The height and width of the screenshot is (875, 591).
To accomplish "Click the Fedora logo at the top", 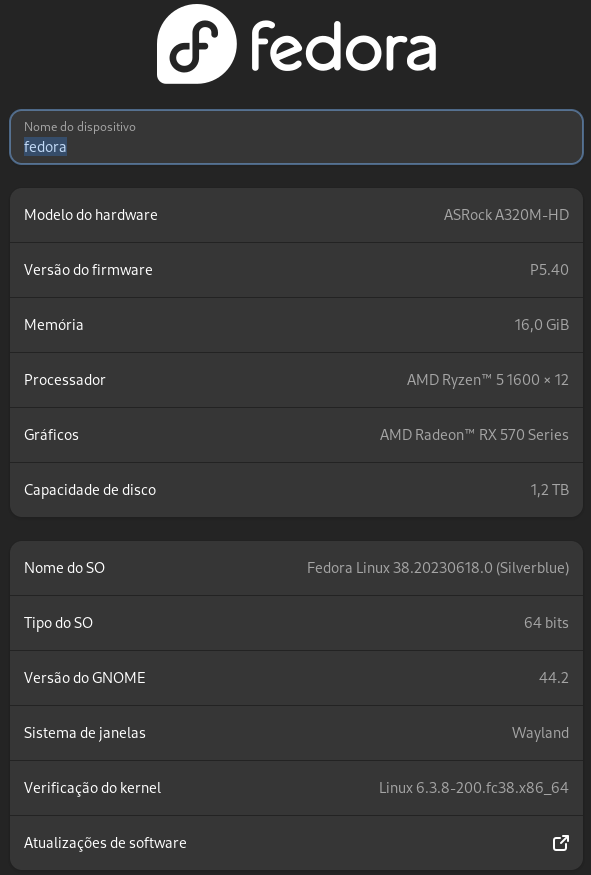I will click(296, 44).
